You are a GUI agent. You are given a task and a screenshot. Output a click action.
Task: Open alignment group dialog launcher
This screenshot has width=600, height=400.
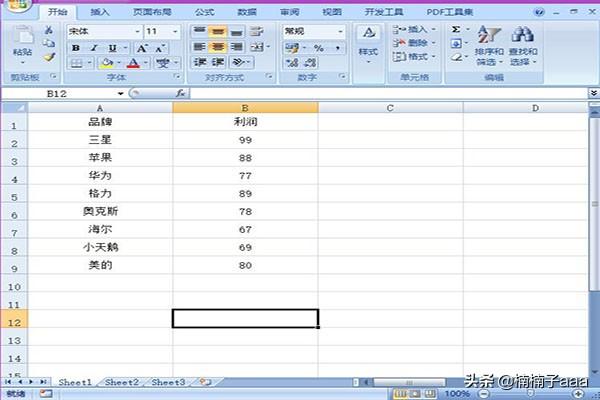click(x=269, y=77)
